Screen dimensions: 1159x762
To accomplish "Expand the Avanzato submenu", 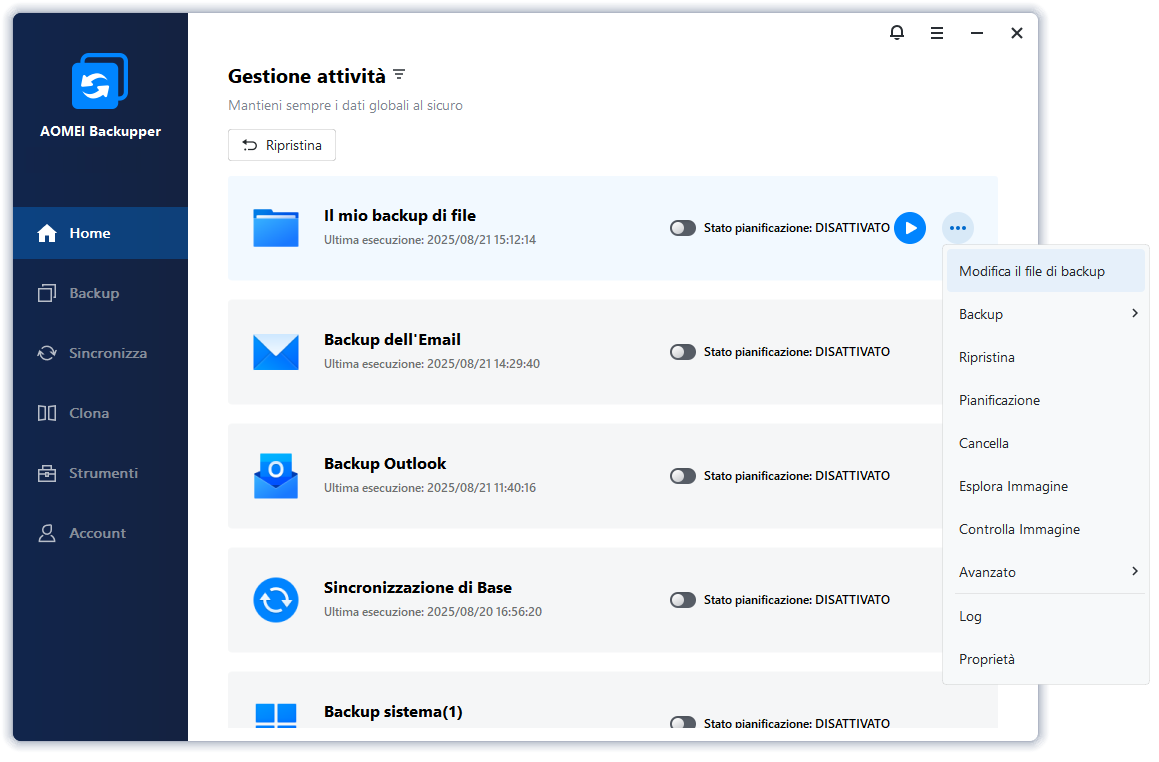I will click(x=1045, y=572).
